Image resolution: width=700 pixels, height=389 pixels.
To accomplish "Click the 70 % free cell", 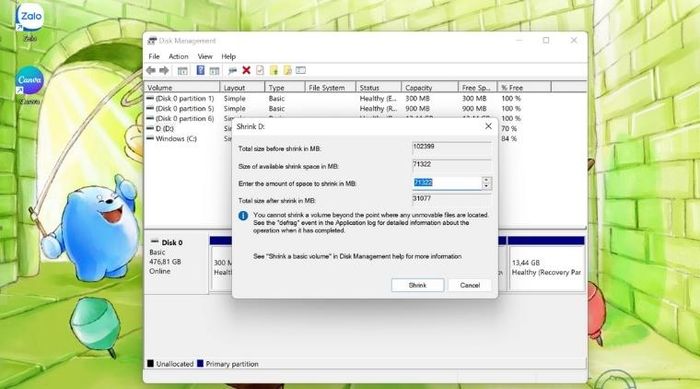I will (x=509, y=129).
